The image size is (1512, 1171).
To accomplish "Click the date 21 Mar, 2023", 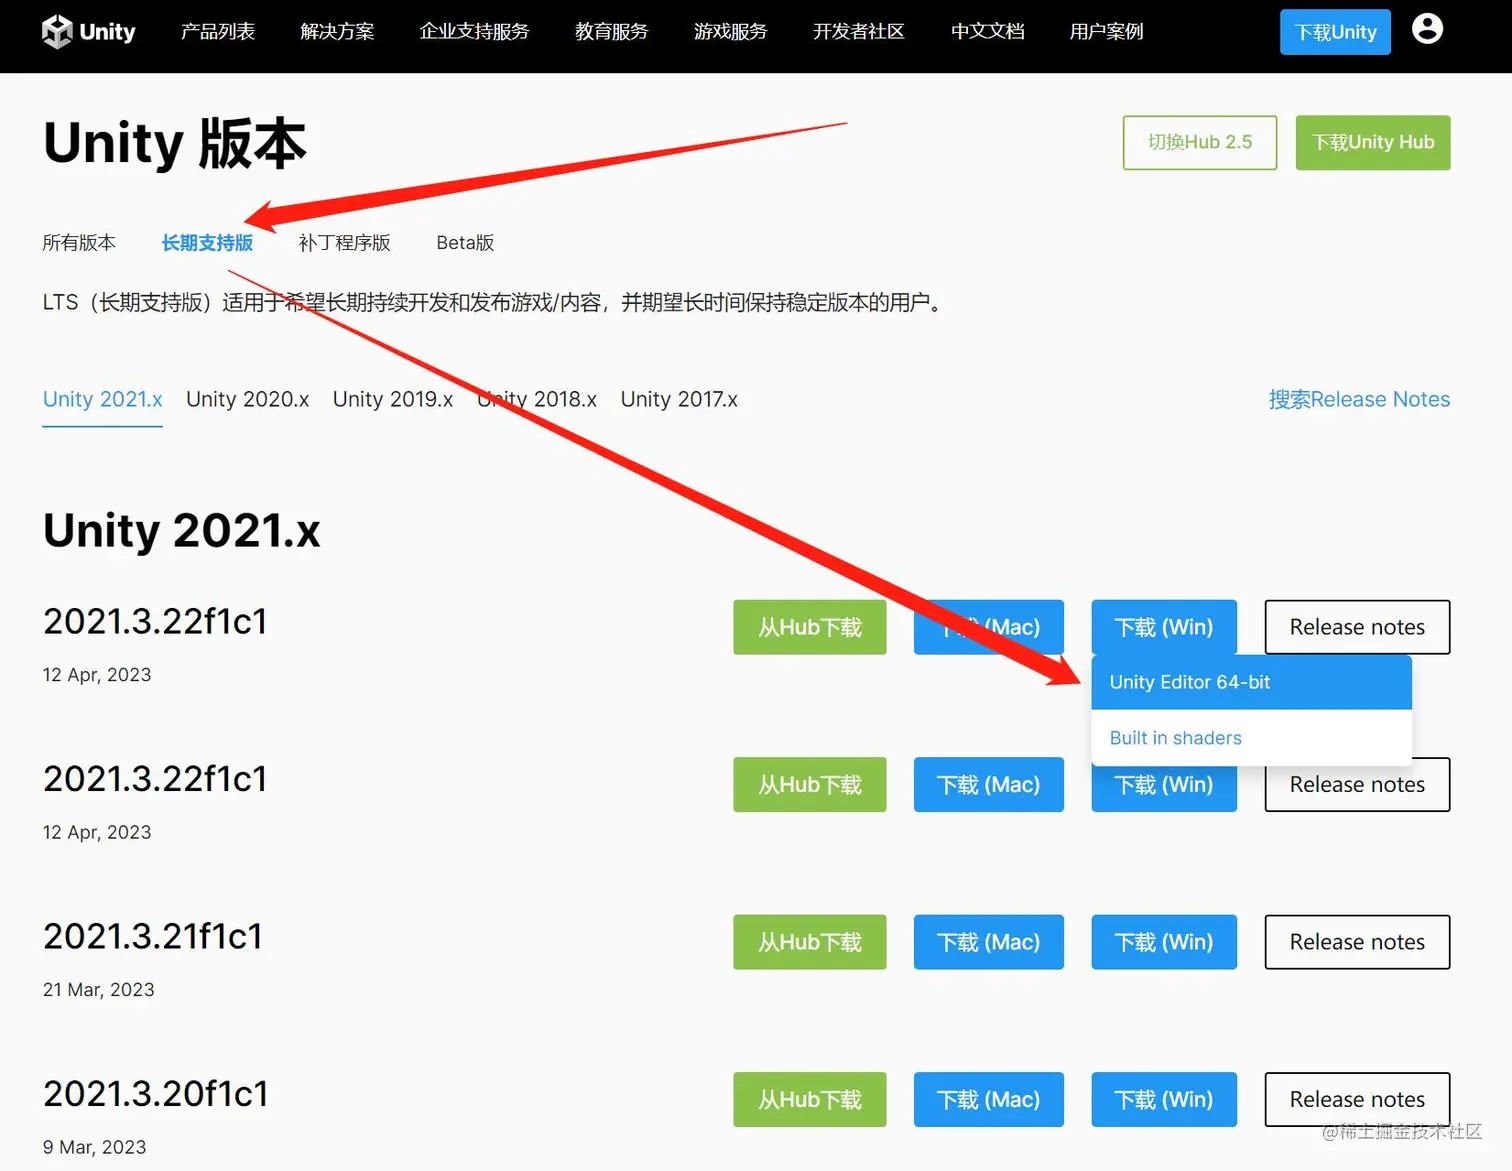I will tap(98, 990).
